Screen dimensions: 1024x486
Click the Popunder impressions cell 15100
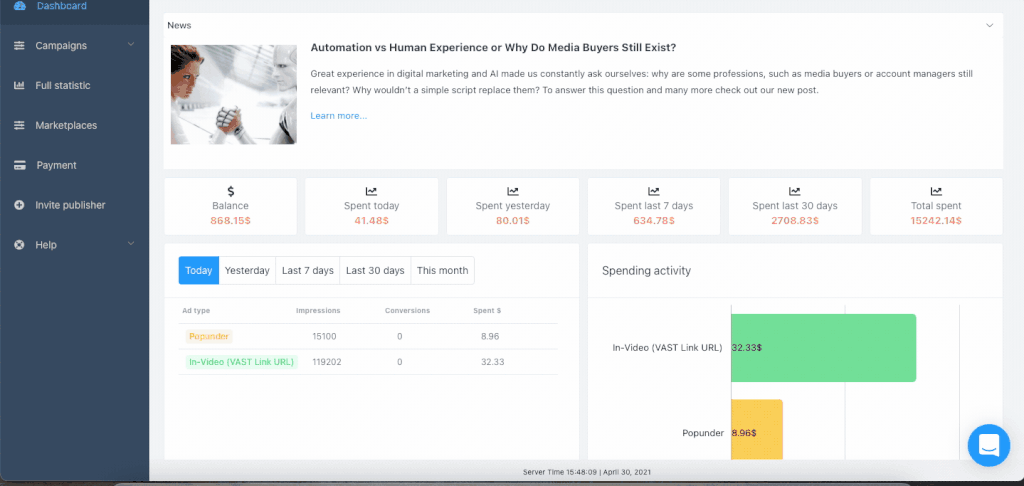[324, 336]
